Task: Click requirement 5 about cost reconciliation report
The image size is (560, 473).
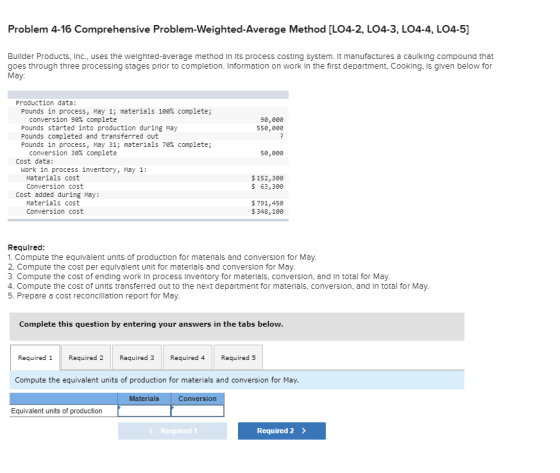Action: click(x=94, y=296)
